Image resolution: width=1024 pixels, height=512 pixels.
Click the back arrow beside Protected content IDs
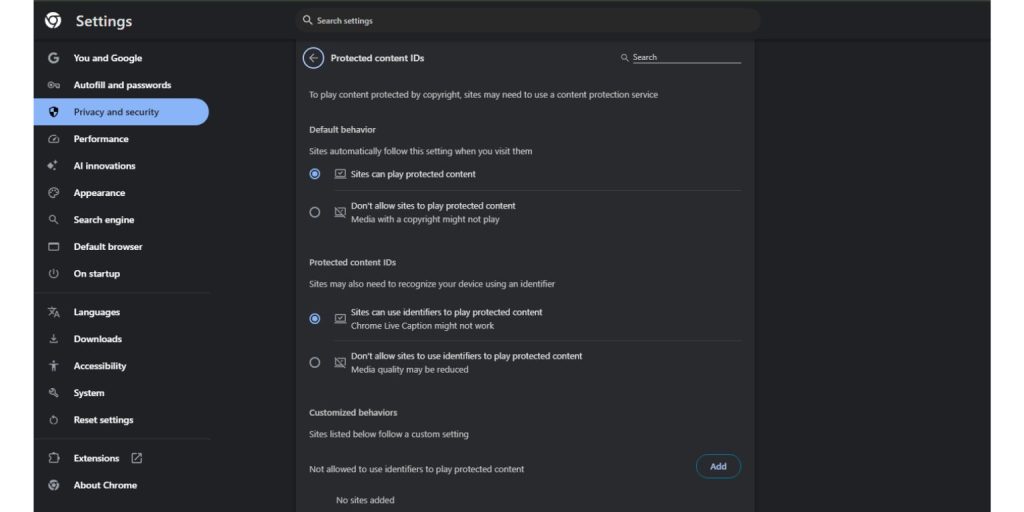point(313,58)
